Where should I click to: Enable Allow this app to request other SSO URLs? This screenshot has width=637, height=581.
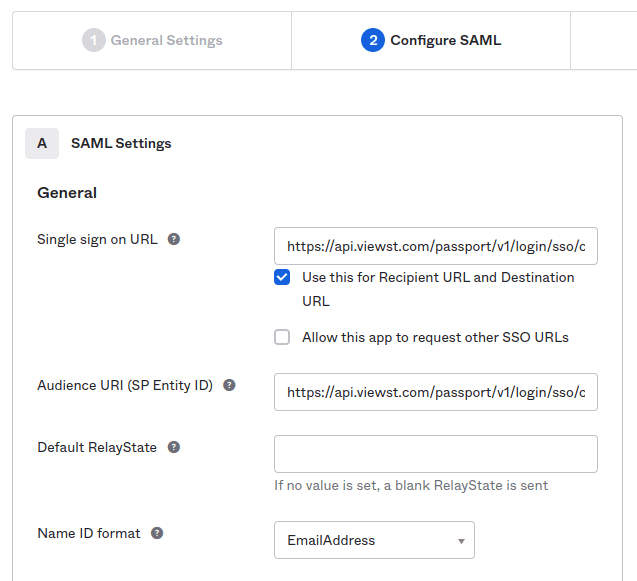click(282, 337)
